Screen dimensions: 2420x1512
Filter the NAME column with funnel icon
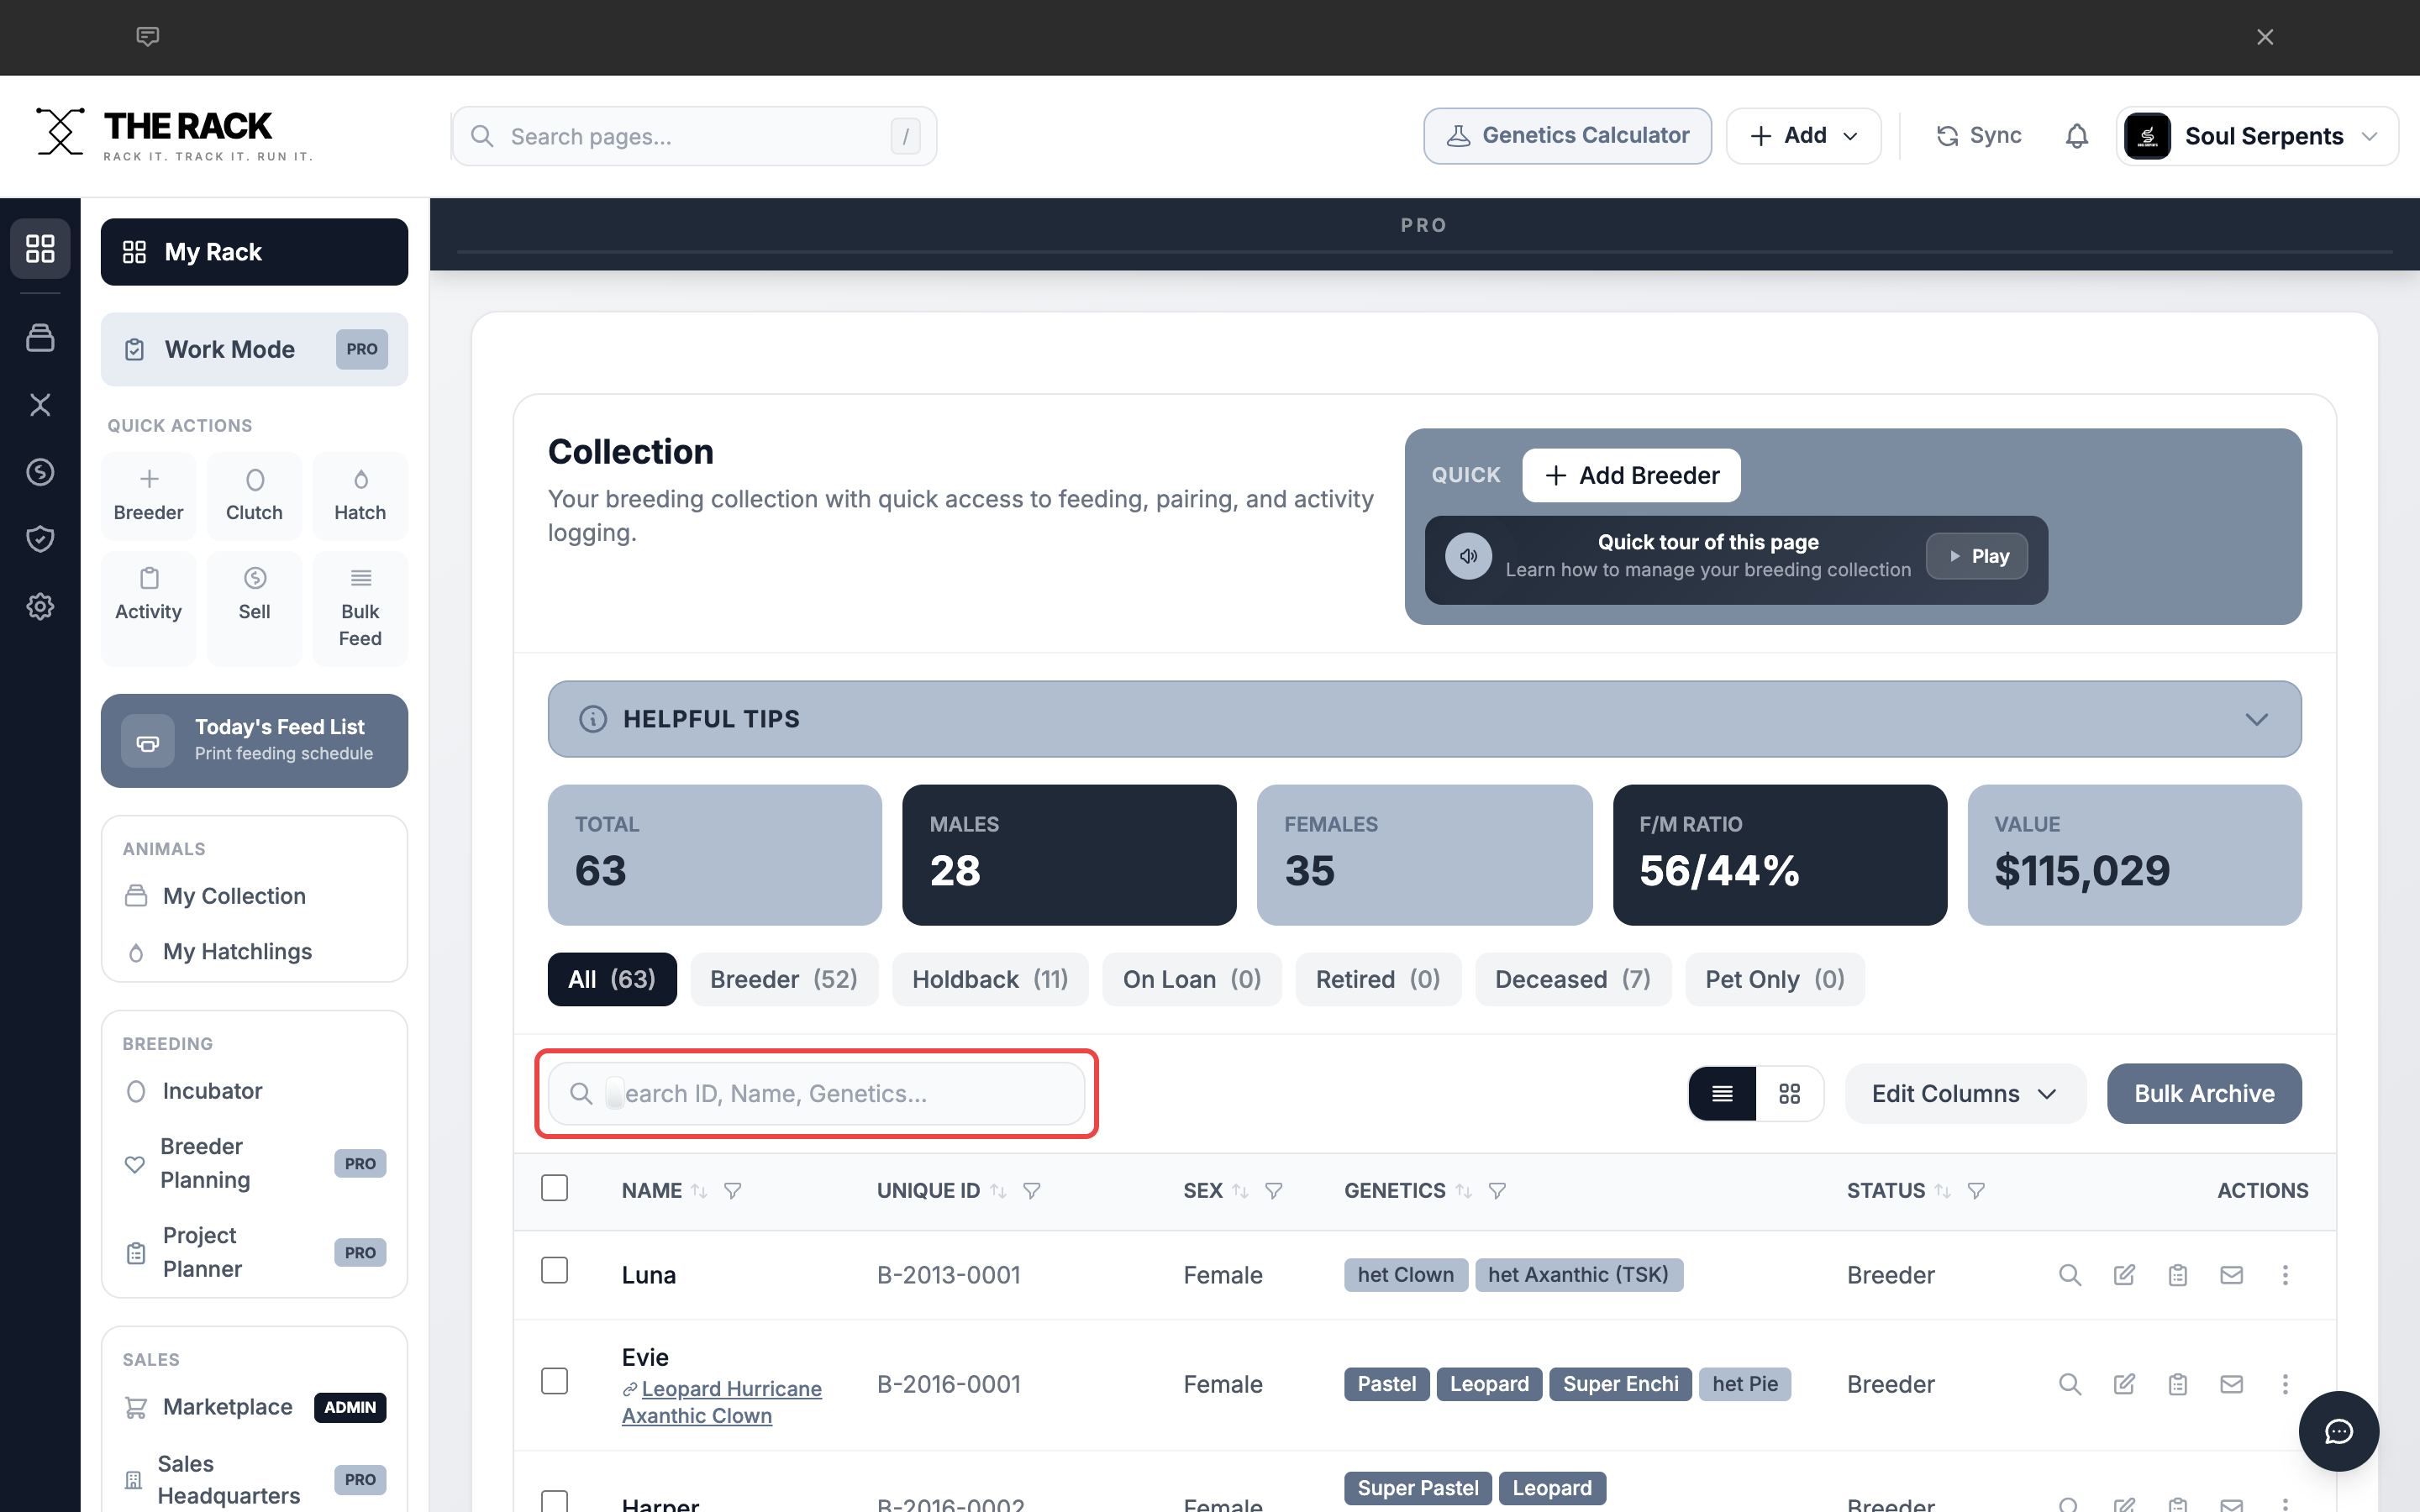point(733,1191)
